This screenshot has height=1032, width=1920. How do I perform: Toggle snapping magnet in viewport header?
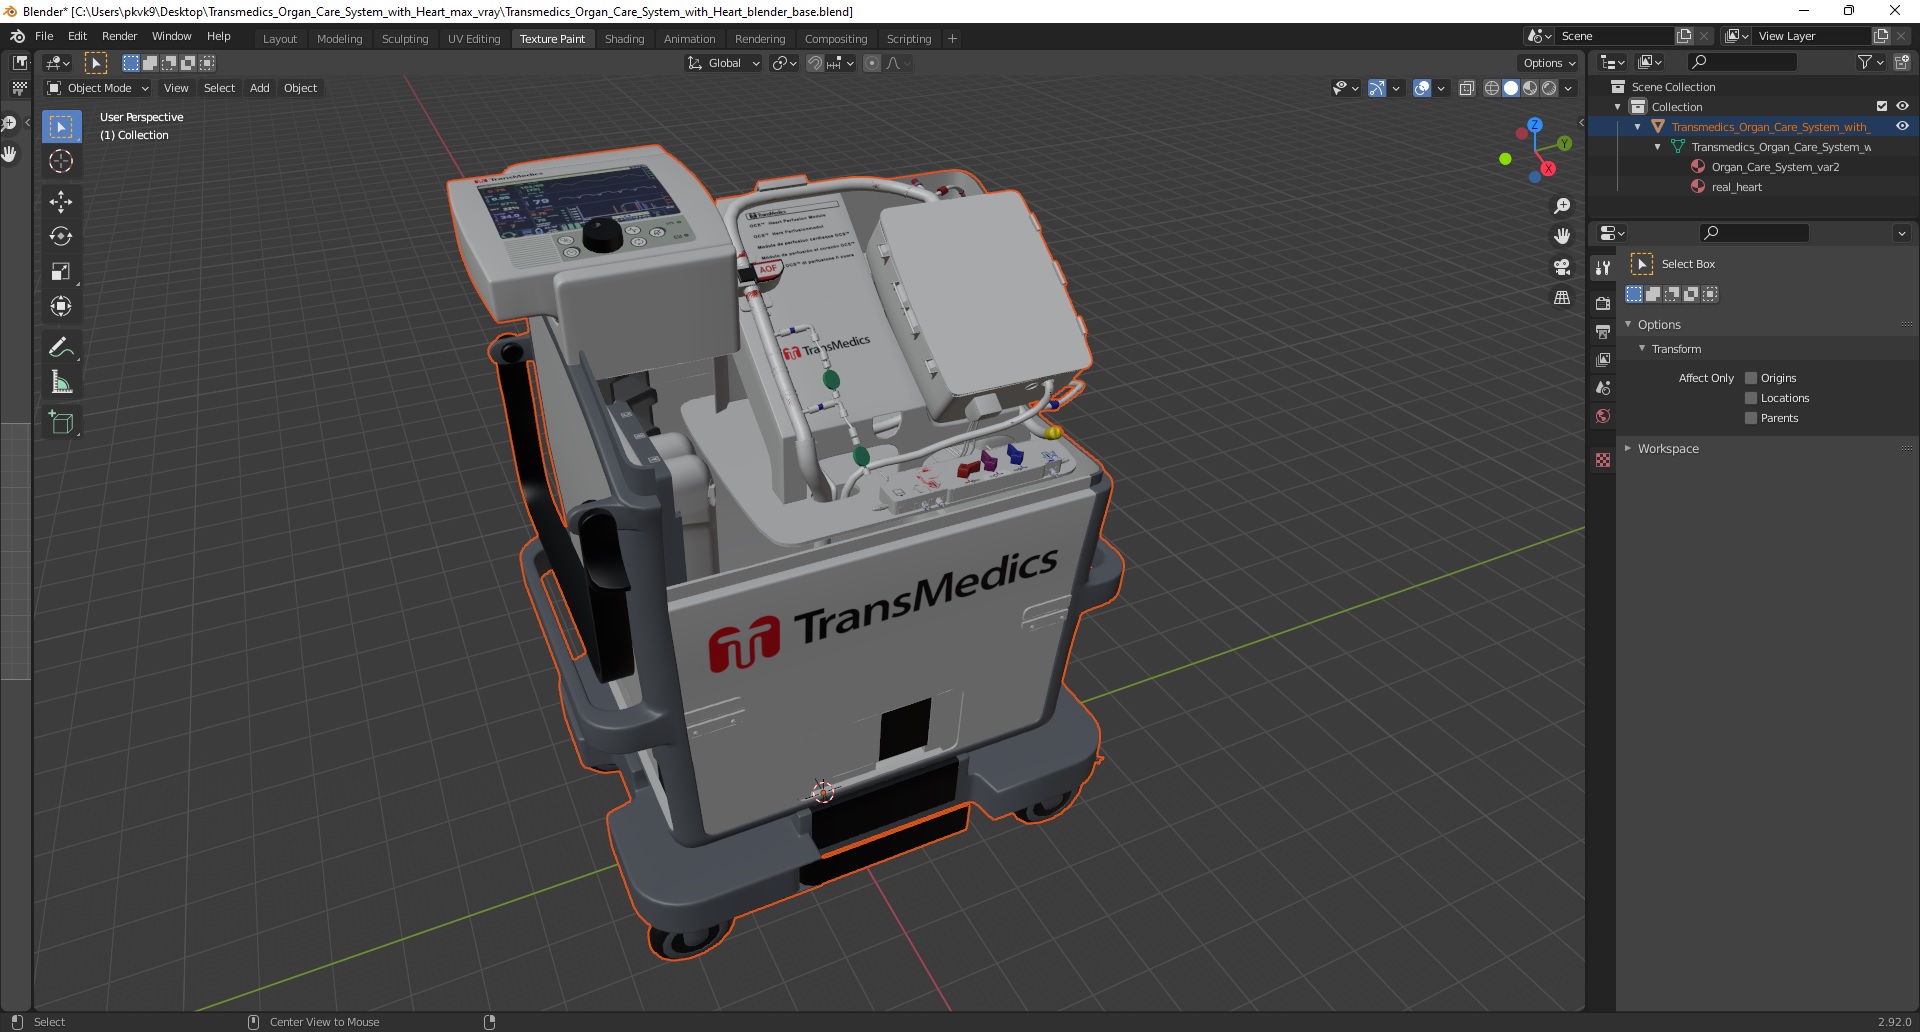(815, 63)
